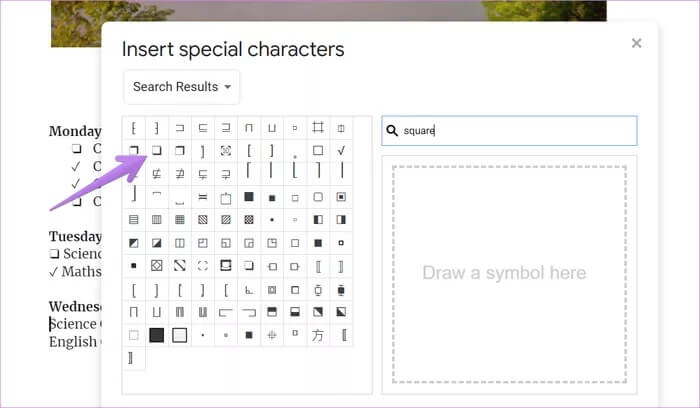Choose the largest white outlined square symbol

point(180,335)
